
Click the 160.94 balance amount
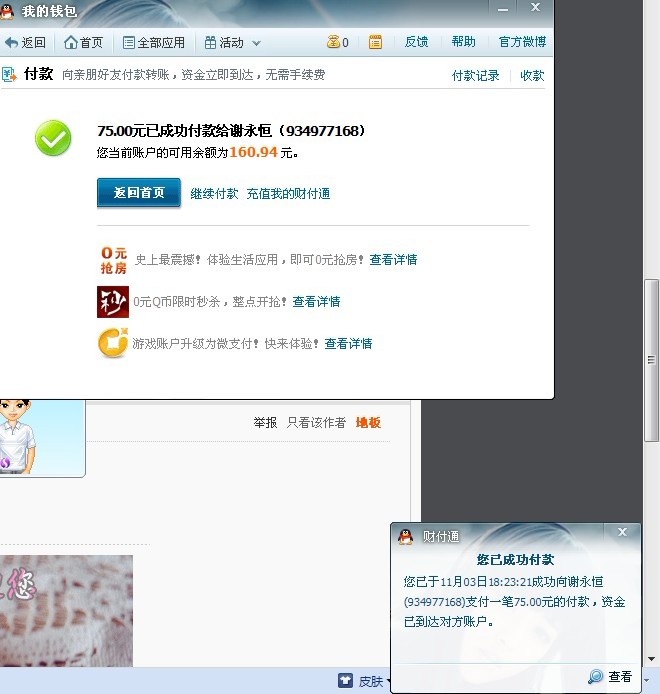coord(253,152)
